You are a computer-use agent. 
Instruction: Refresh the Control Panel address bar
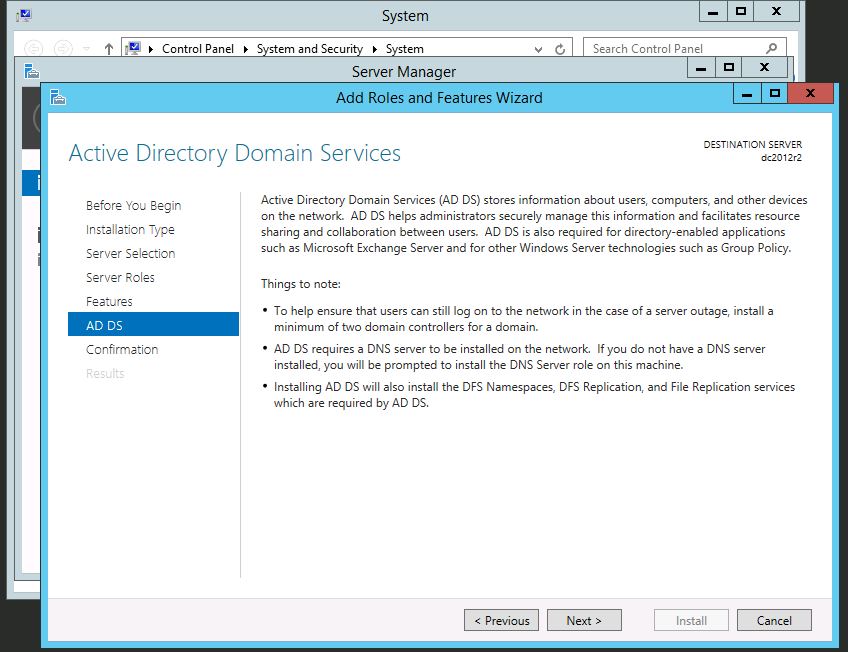(560, 49)
